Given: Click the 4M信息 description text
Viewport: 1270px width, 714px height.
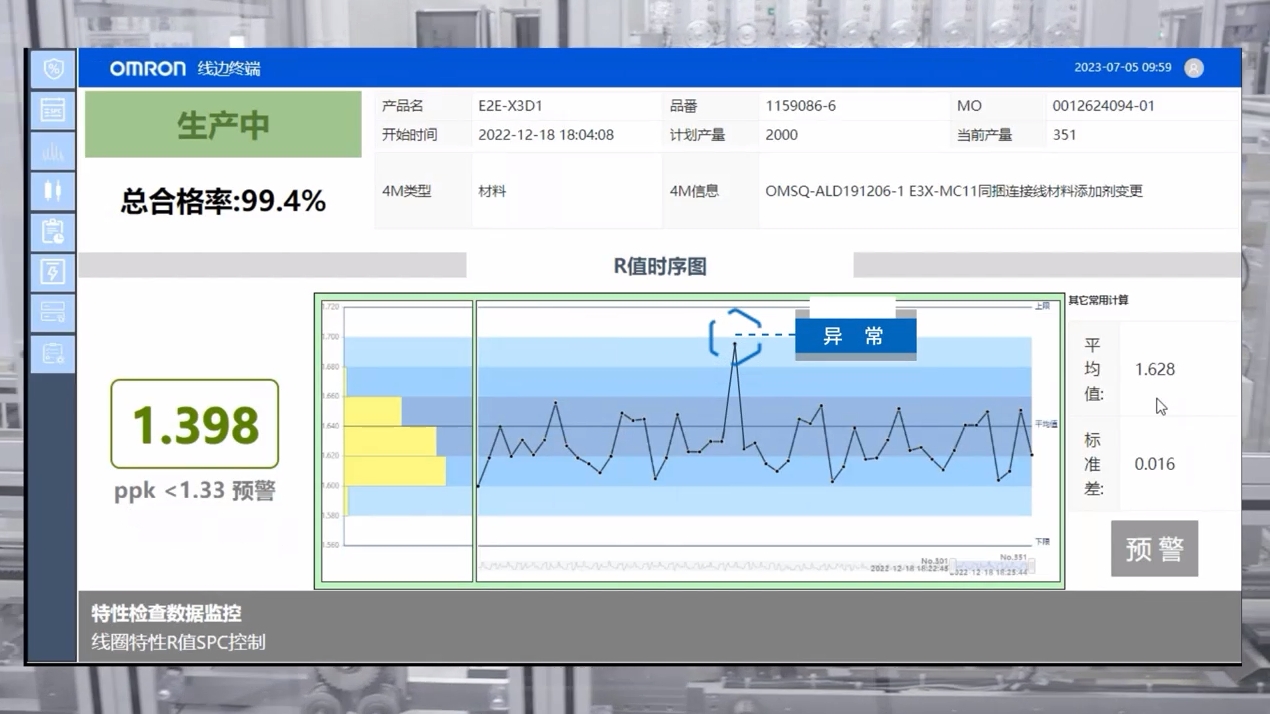Looking at the screenshot, I should coord(953,191).
